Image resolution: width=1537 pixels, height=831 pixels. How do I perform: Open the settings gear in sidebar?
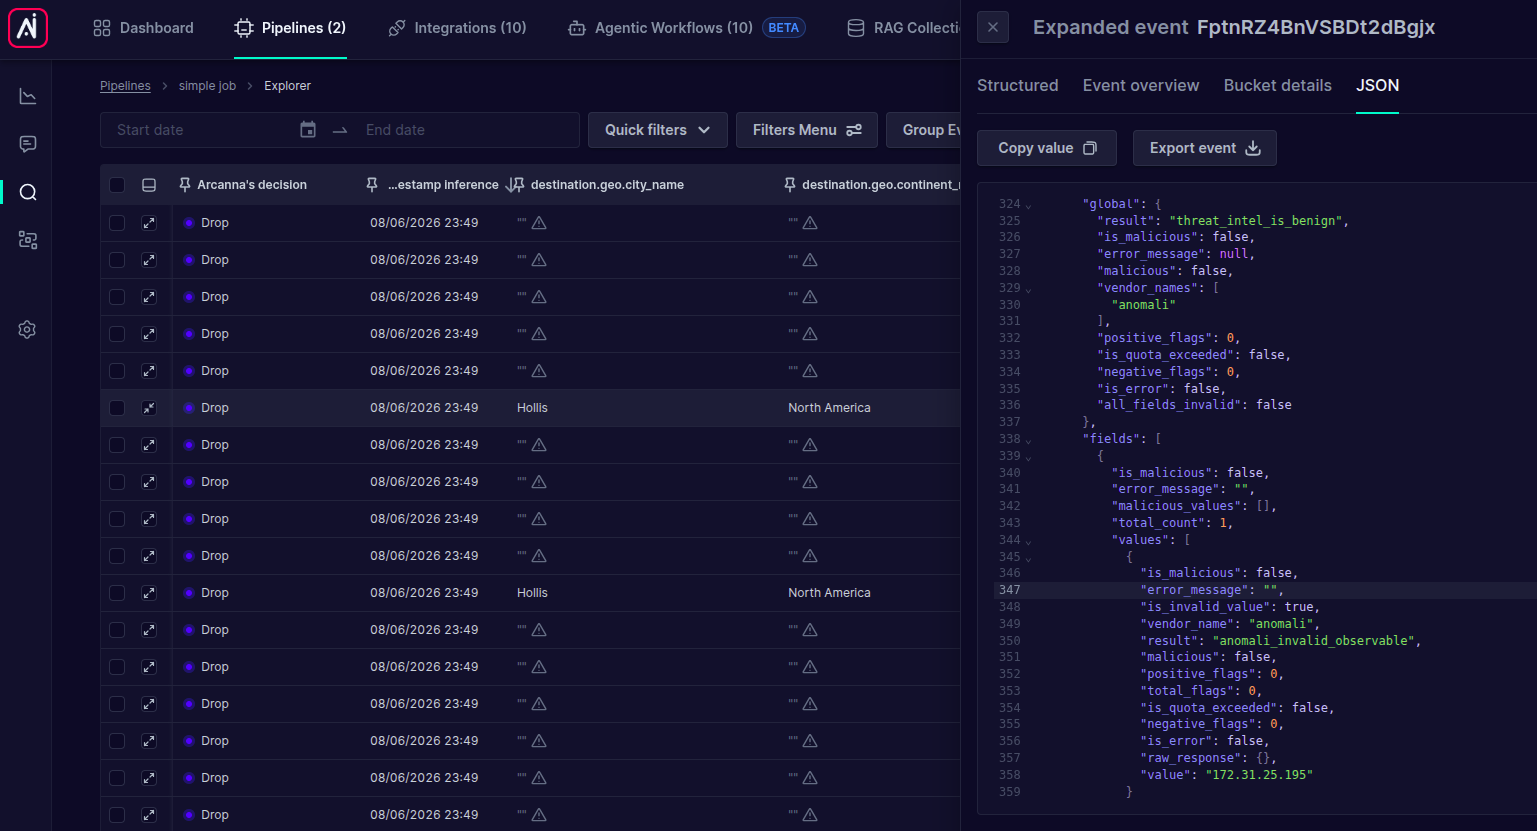pos(28,329)
